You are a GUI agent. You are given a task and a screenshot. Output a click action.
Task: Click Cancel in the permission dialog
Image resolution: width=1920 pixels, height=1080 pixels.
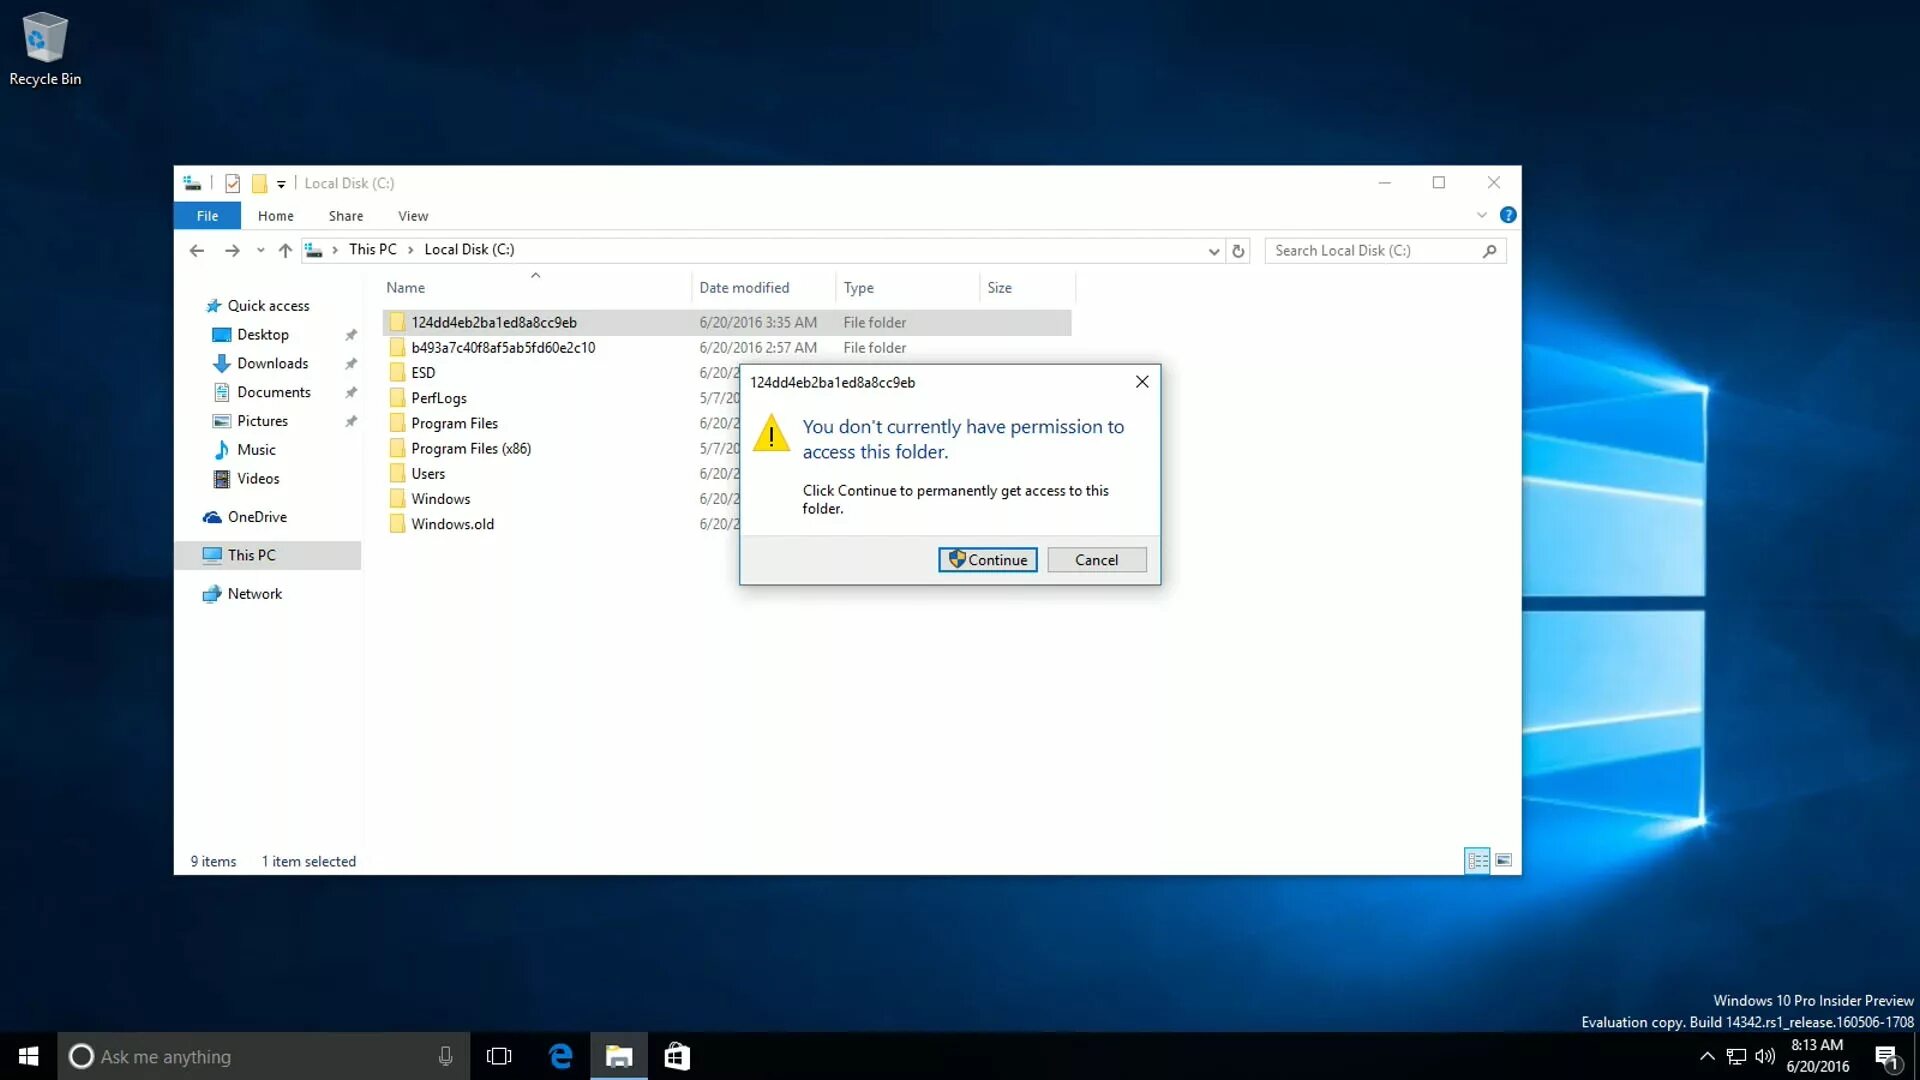1096,560
